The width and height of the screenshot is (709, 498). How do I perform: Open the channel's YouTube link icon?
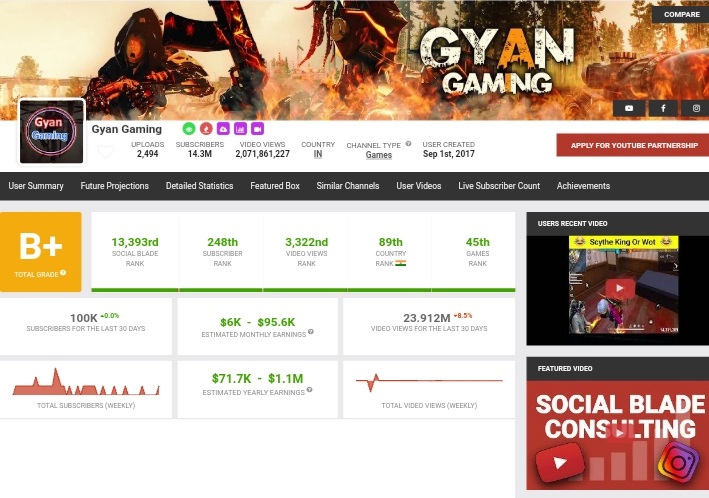pos(629,108)
